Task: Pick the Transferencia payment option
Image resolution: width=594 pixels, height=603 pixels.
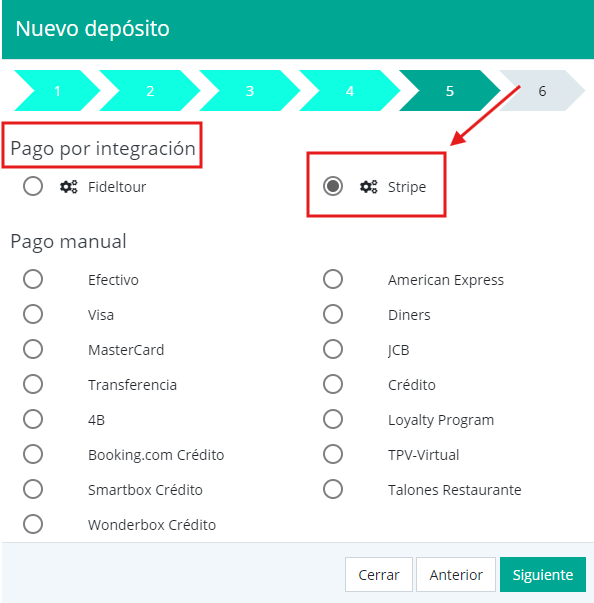Action: (x=33, y=384)
